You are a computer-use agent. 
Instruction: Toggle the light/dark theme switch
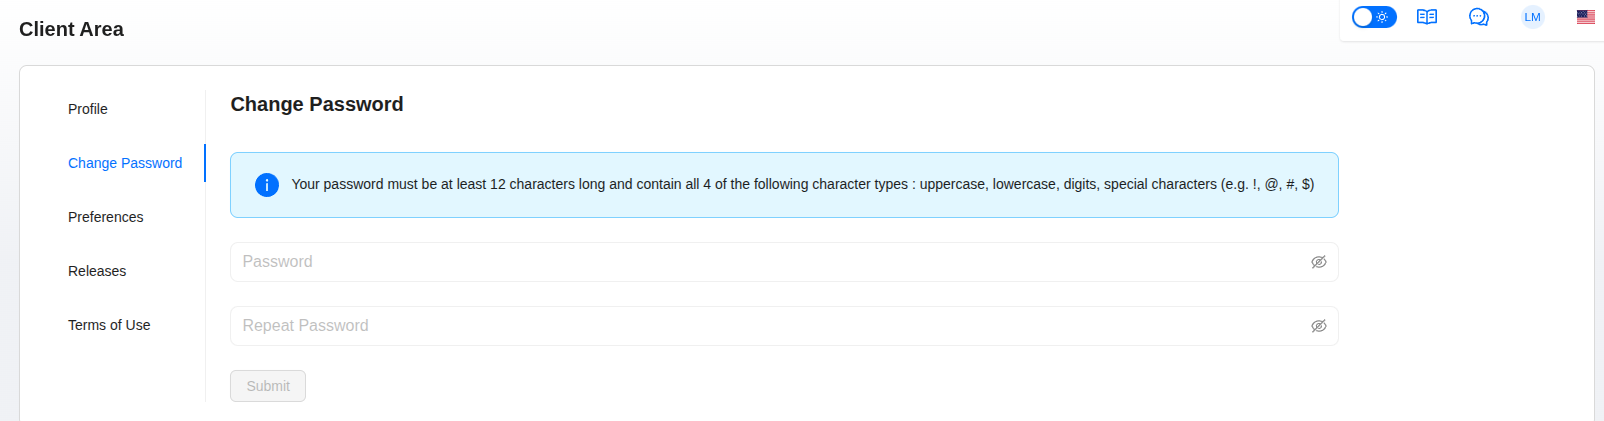tap(1374, 17)
